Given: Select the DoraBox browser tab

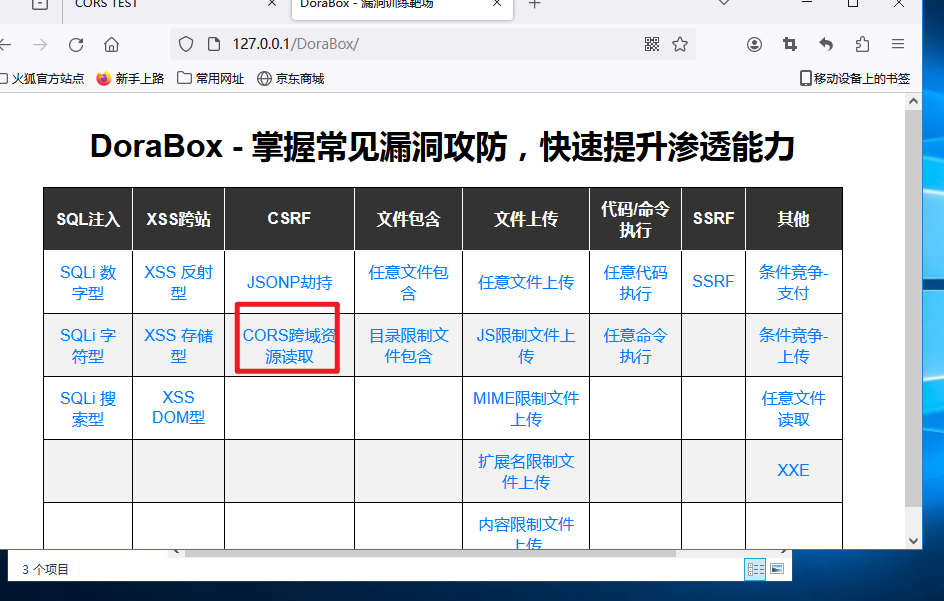Looking at the screenshot, I should click(402, 7).
